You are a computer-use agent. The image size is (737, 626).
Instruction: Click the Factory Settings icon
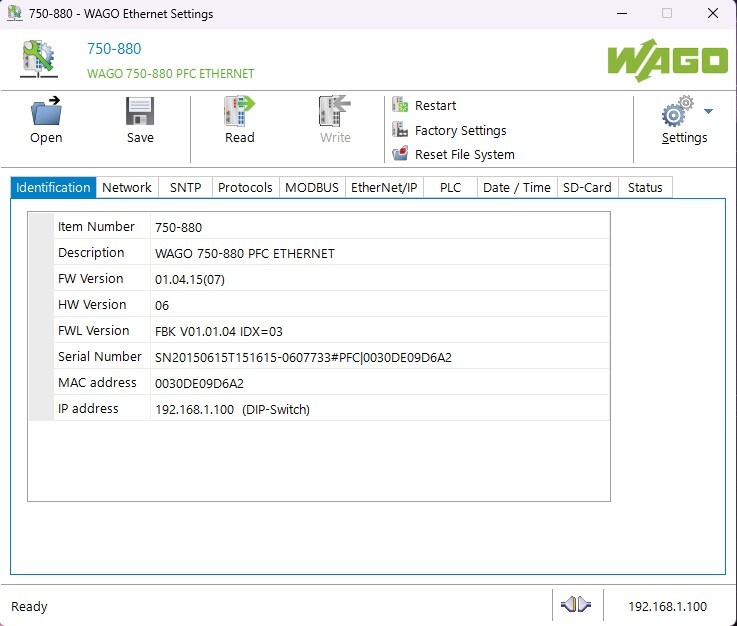point(400,129)
